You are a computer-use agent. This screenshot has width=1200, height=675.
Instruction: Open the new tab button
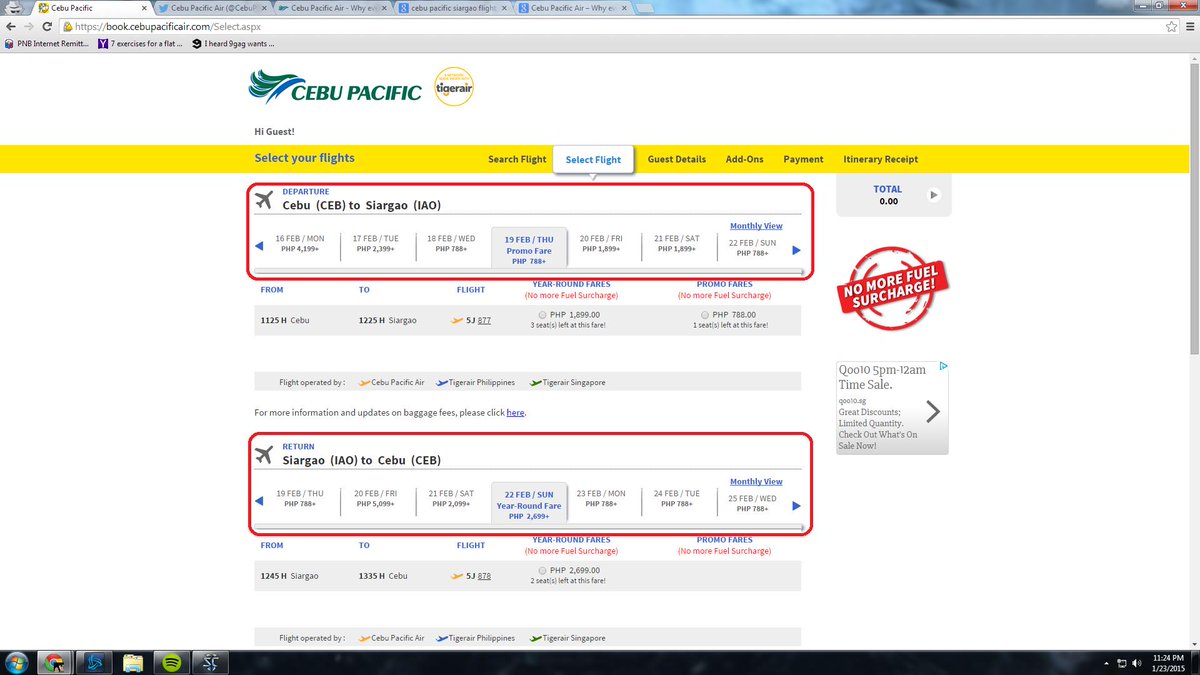(644, 8)
